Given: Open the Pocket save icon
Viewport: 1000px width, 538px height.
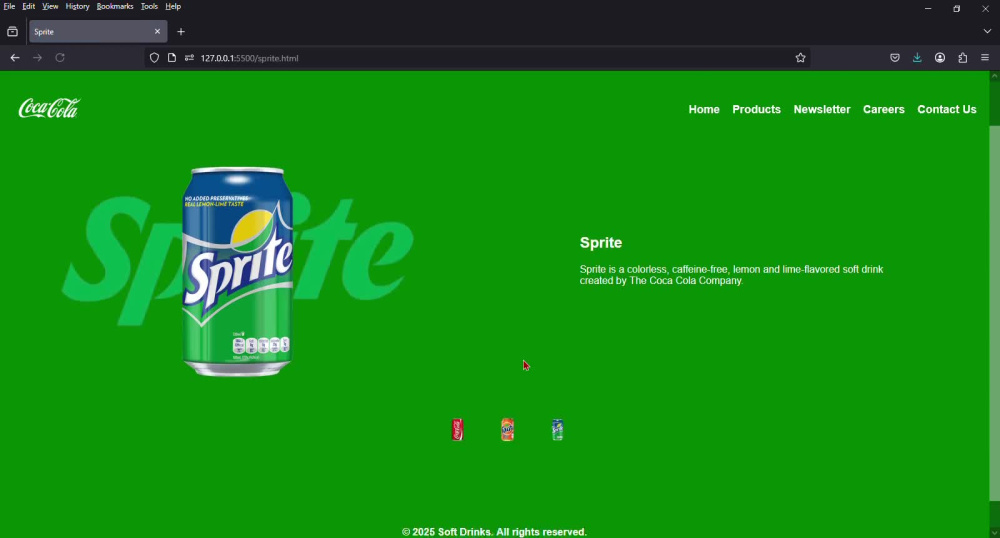Looking at the screenshot, I should click(895, 58).
